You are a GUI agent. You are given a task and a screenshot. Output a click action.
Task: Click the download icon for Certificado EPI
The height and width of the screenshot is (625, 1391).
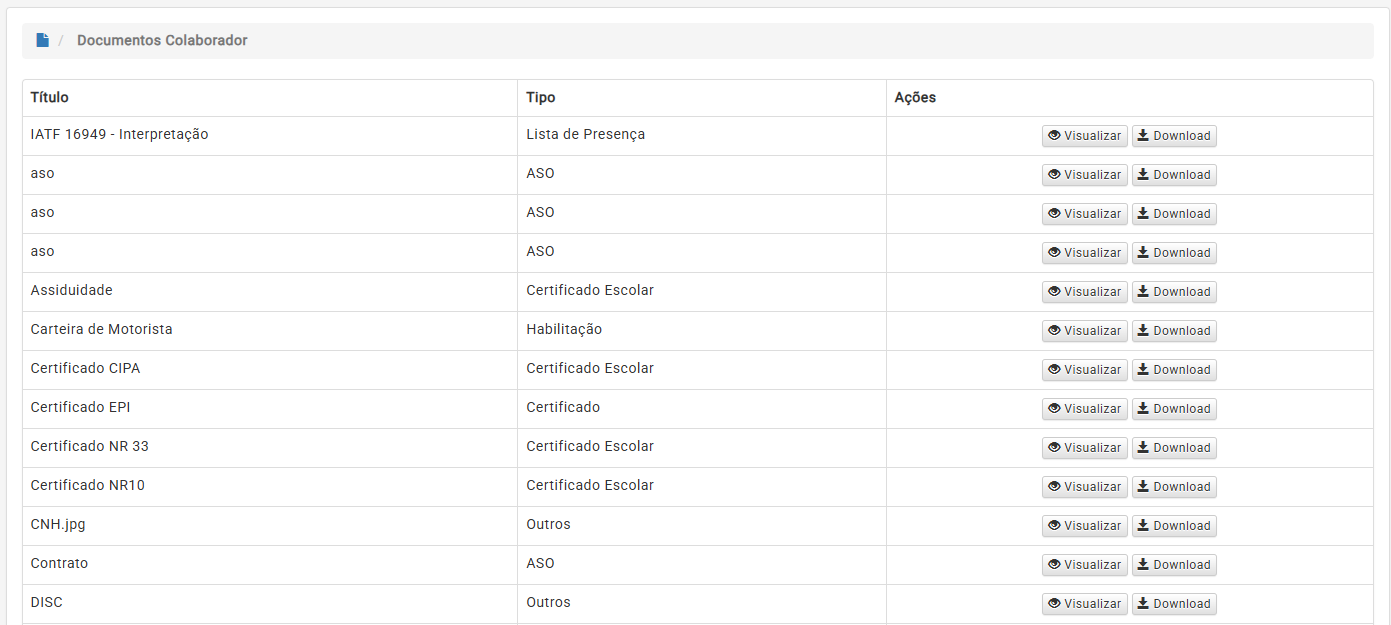(1143, 409)
